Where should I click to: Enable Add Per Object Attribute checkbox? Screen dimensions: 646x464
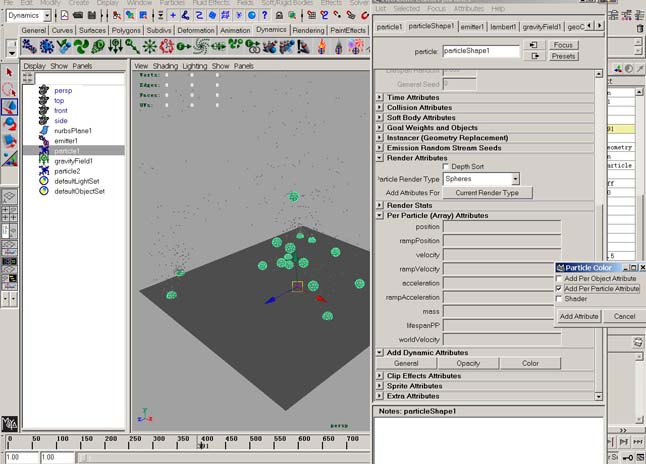pyautogui.click(x=559, y=279)
